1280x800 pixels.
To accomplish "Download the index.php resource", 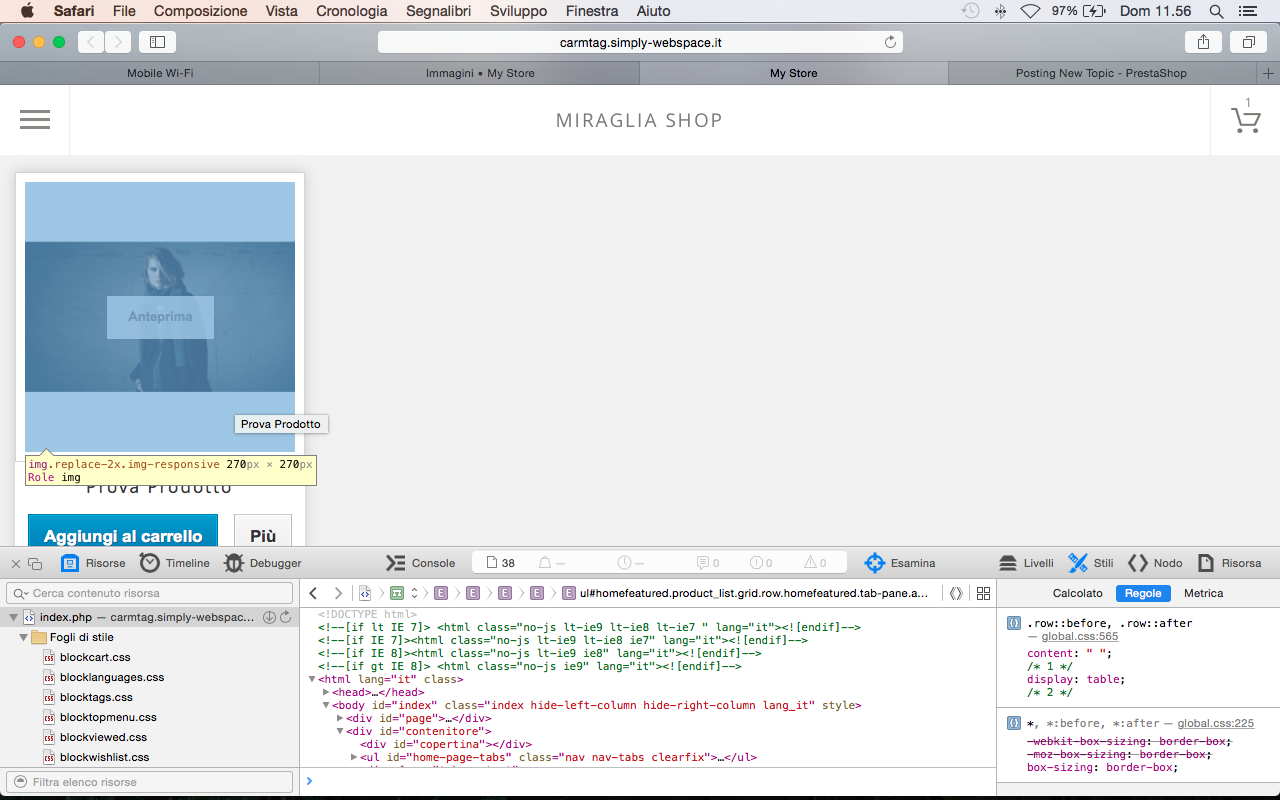I will [269, 618].
